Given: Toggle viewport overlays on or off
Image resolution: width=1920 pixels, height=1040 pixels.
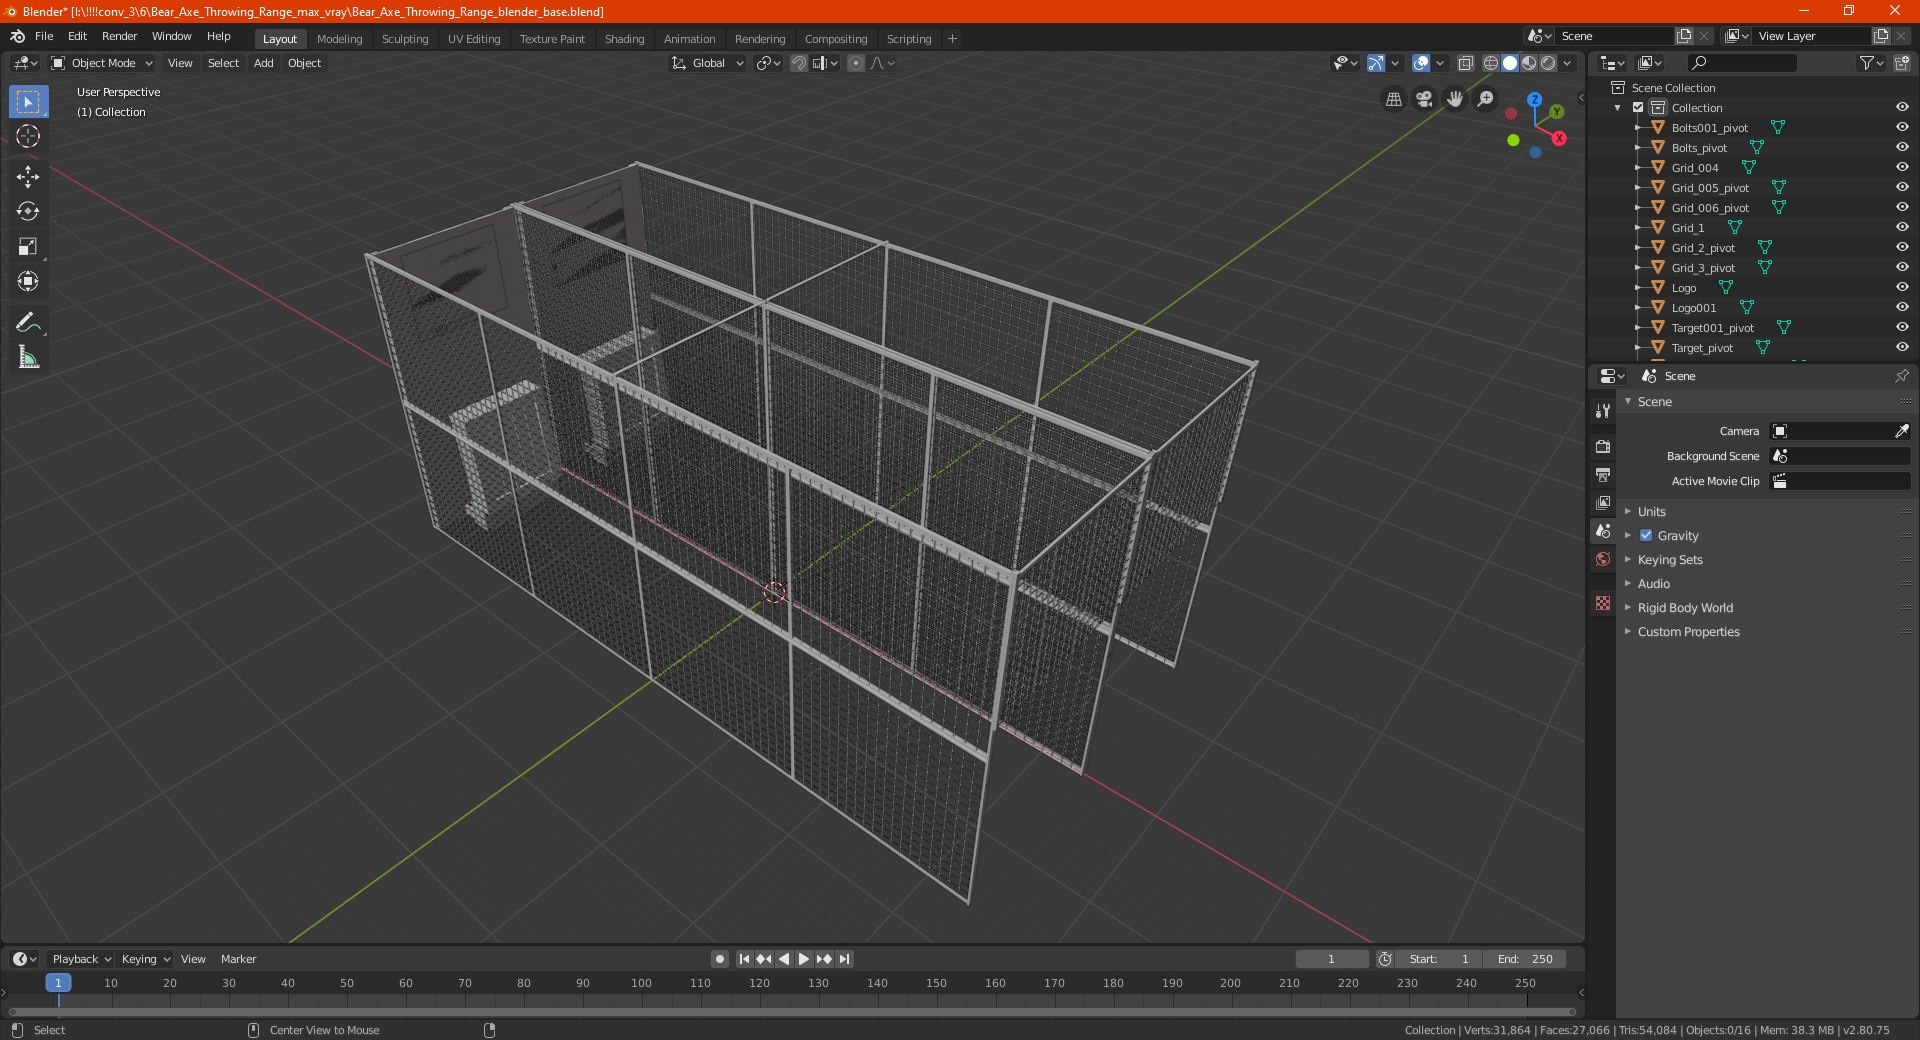Looking at the screenshot, I should tap(1421, 63).
